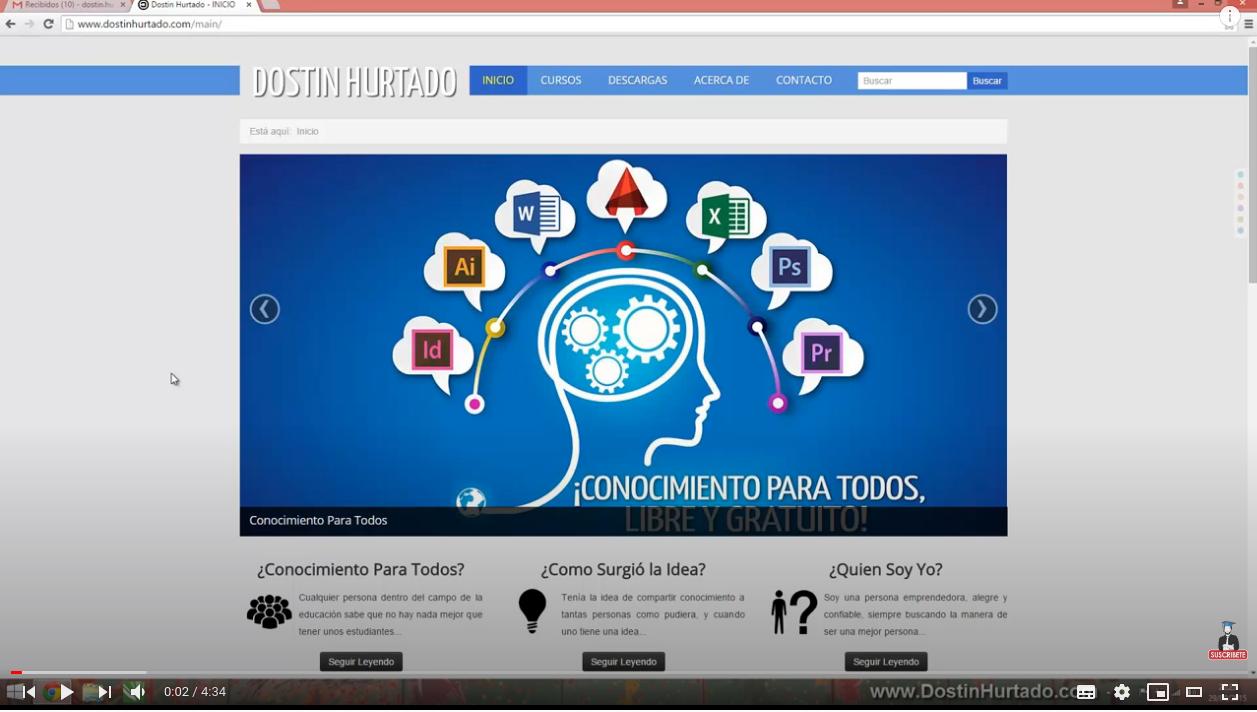Click the DOSTIN HURTADO site logo
The image size is (1257, 712).
pyautogui.click(x=355, y=81)
